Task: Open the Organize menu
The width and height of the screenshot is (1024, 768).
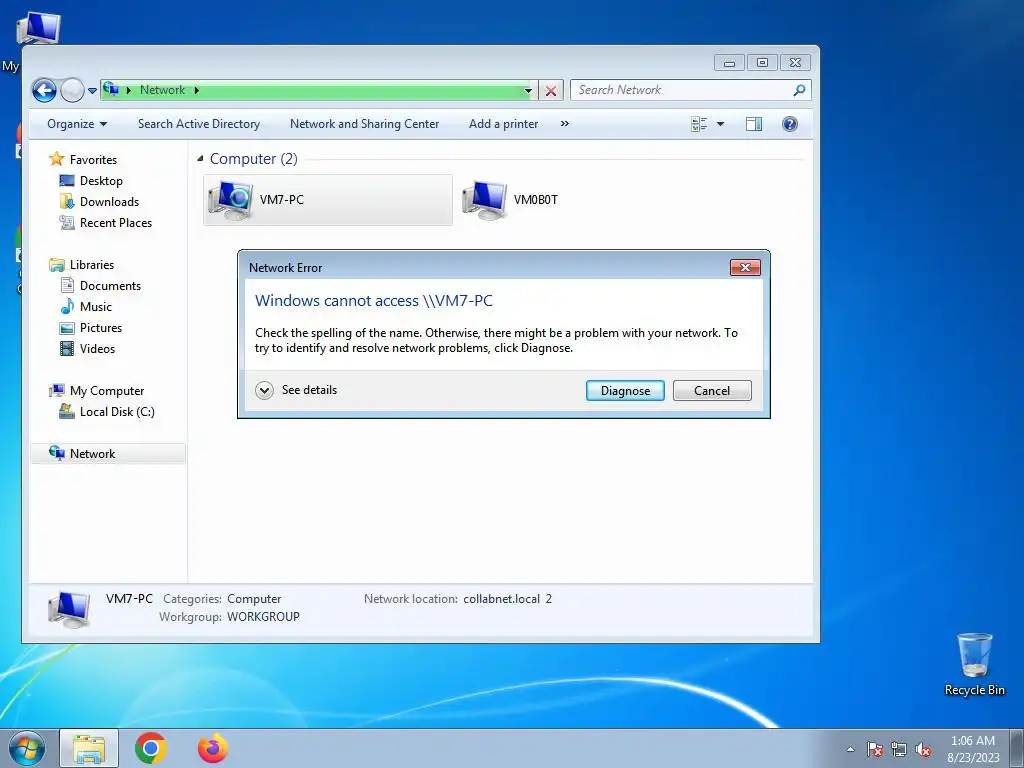Action: (77, 124)
